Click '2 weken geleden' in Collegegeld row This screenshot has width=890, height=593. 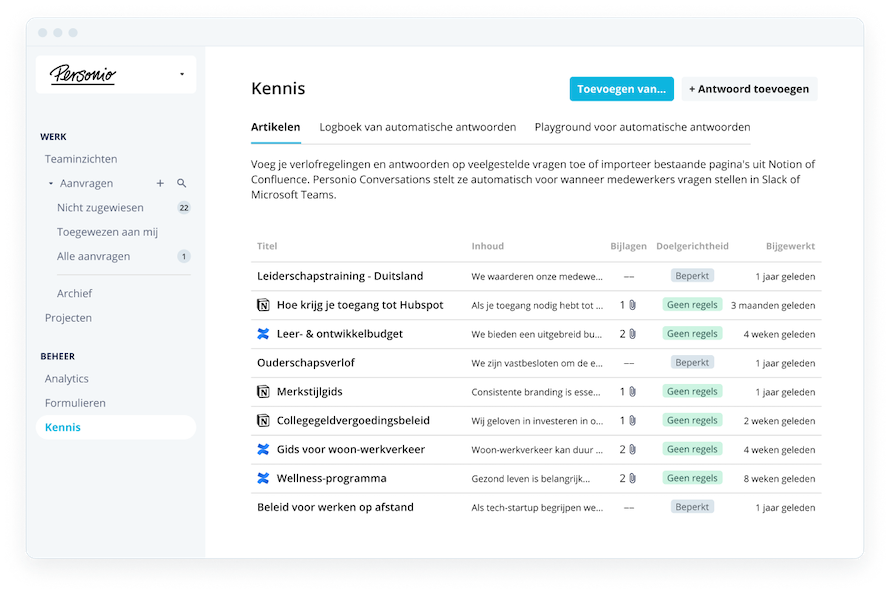click(779, 422)
